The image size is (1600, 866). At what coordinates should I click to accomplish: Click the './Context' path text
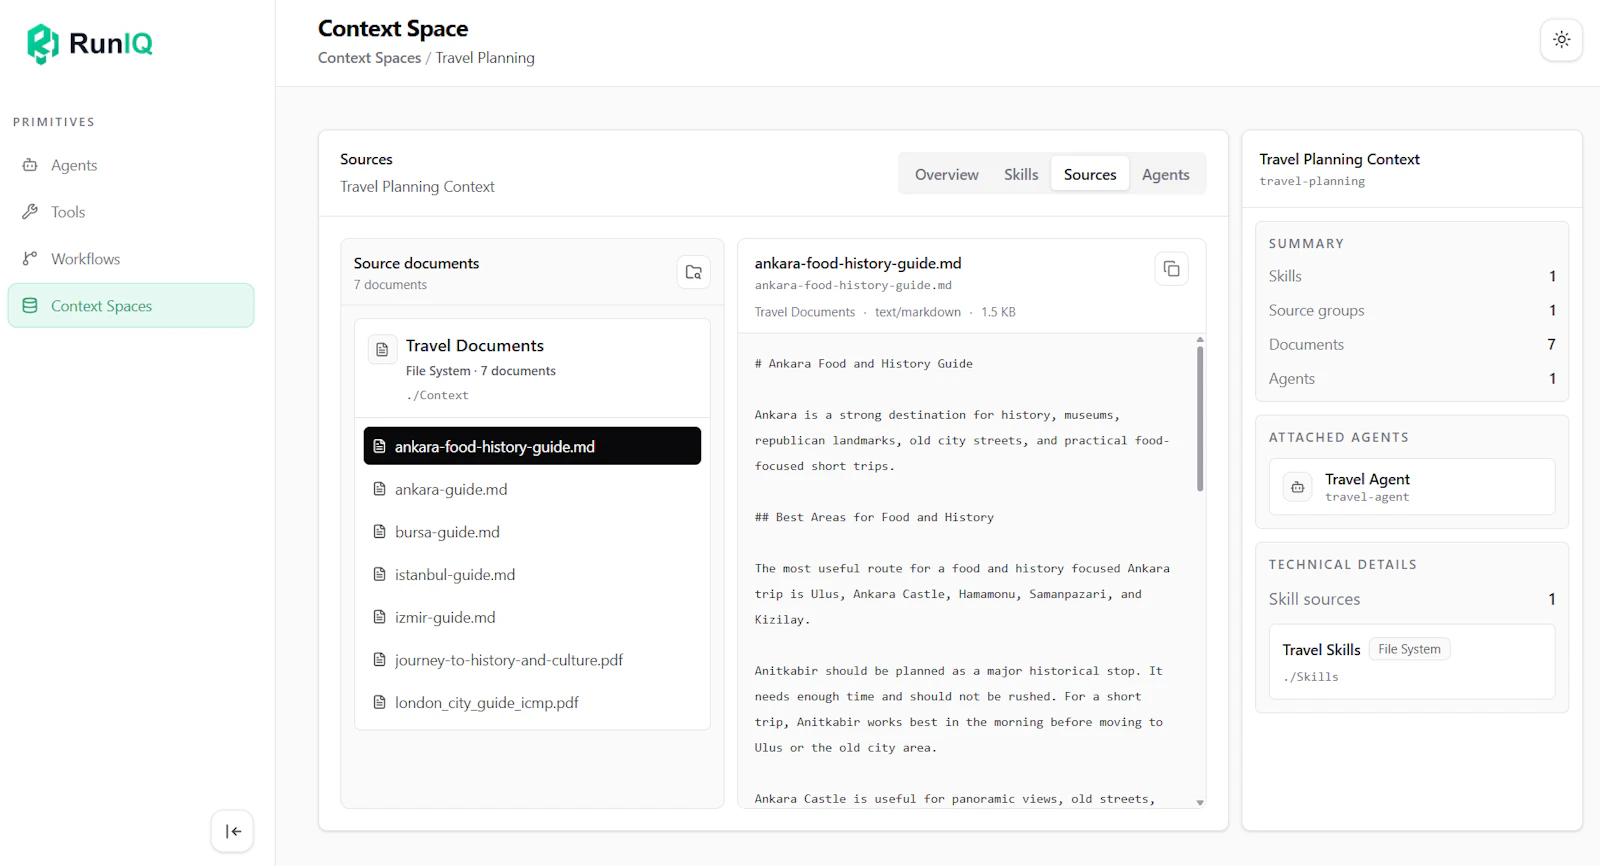437,395
